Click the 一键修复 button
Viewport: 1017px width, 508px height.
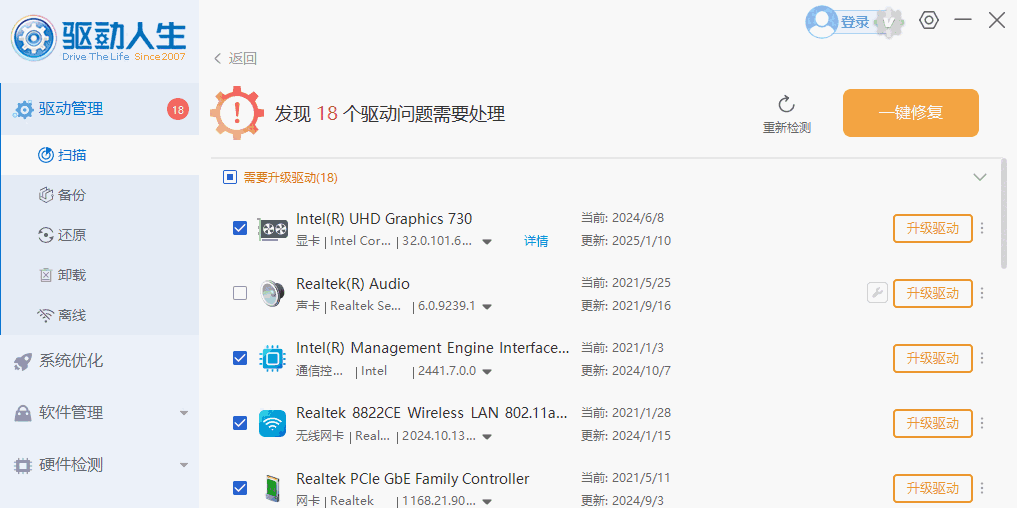[x=911, y=113]
